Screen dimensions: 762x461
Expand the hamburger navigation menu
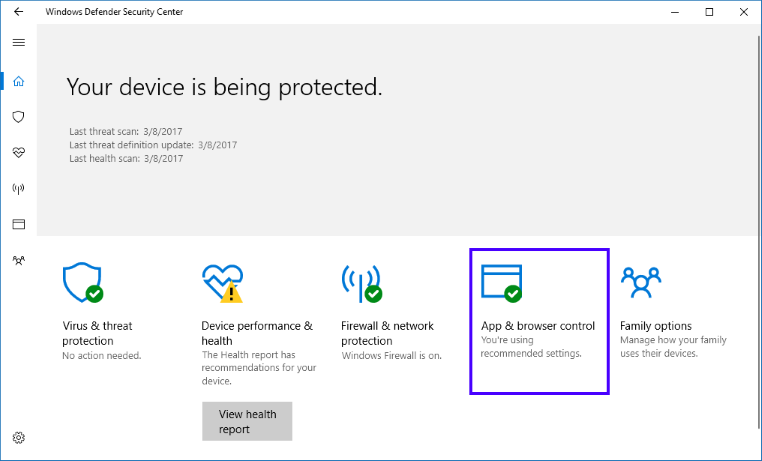pyautogui.click(x=18, y=43)
